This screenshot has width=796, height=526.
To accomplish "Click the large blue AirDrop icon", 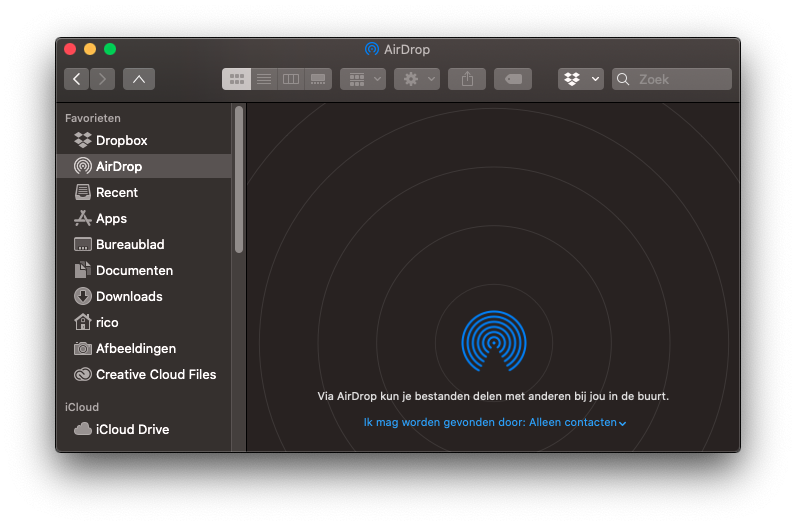I will point(493,341).
